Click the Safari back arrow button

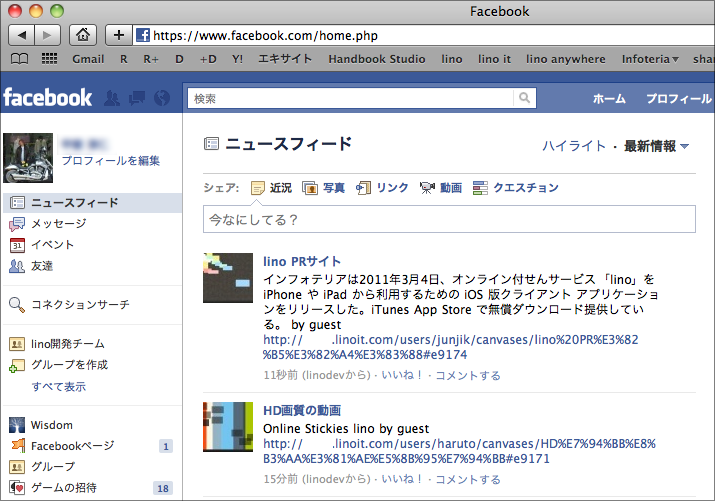pos(21,35)
